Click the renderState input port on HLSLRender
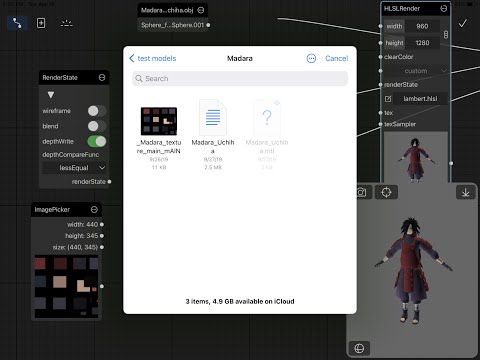Viewport: 480px width, 360px height. [x=380, y=85]
